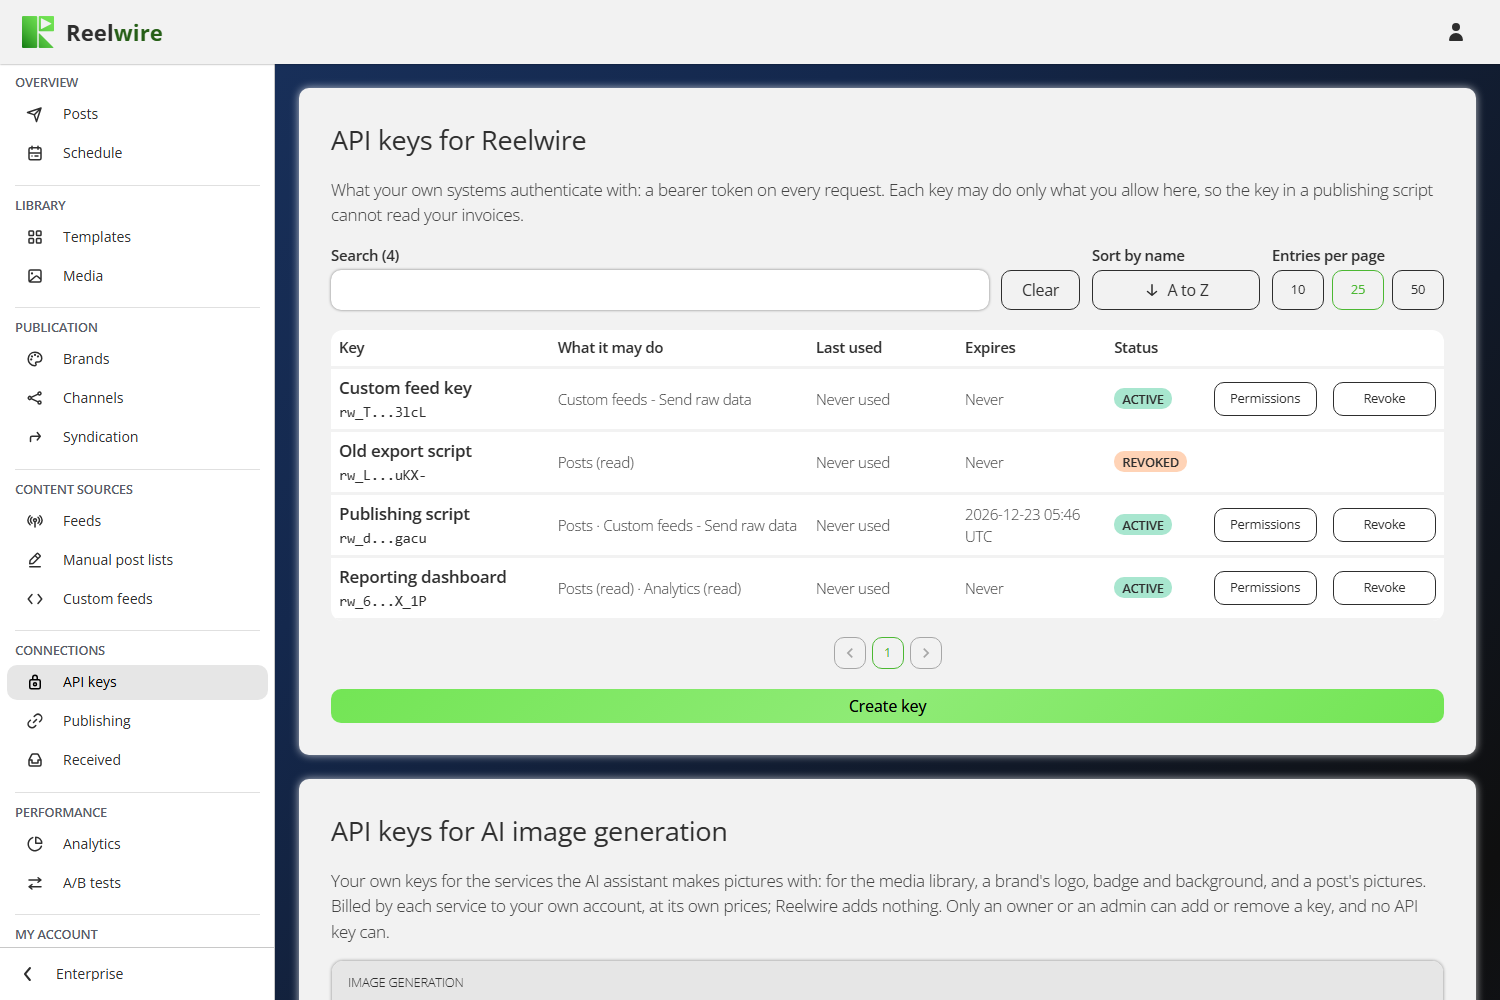1500x1000 pixels.
Task: Select API keys sidebar item
Action: [x=137, y=682]
